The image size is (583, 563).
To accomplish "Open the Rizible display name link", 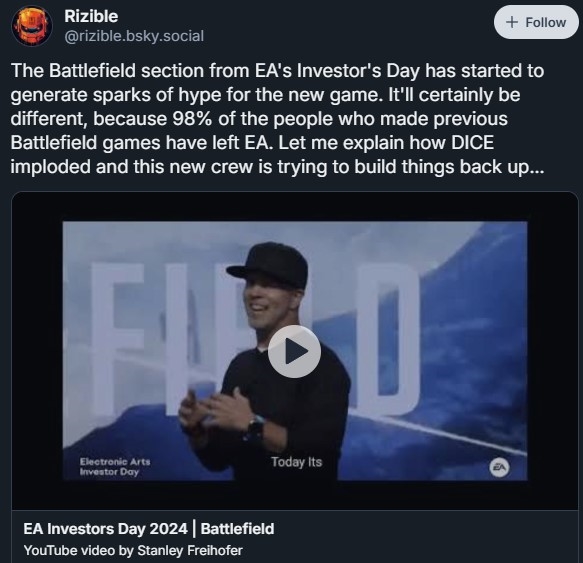I will click(91, 16).
